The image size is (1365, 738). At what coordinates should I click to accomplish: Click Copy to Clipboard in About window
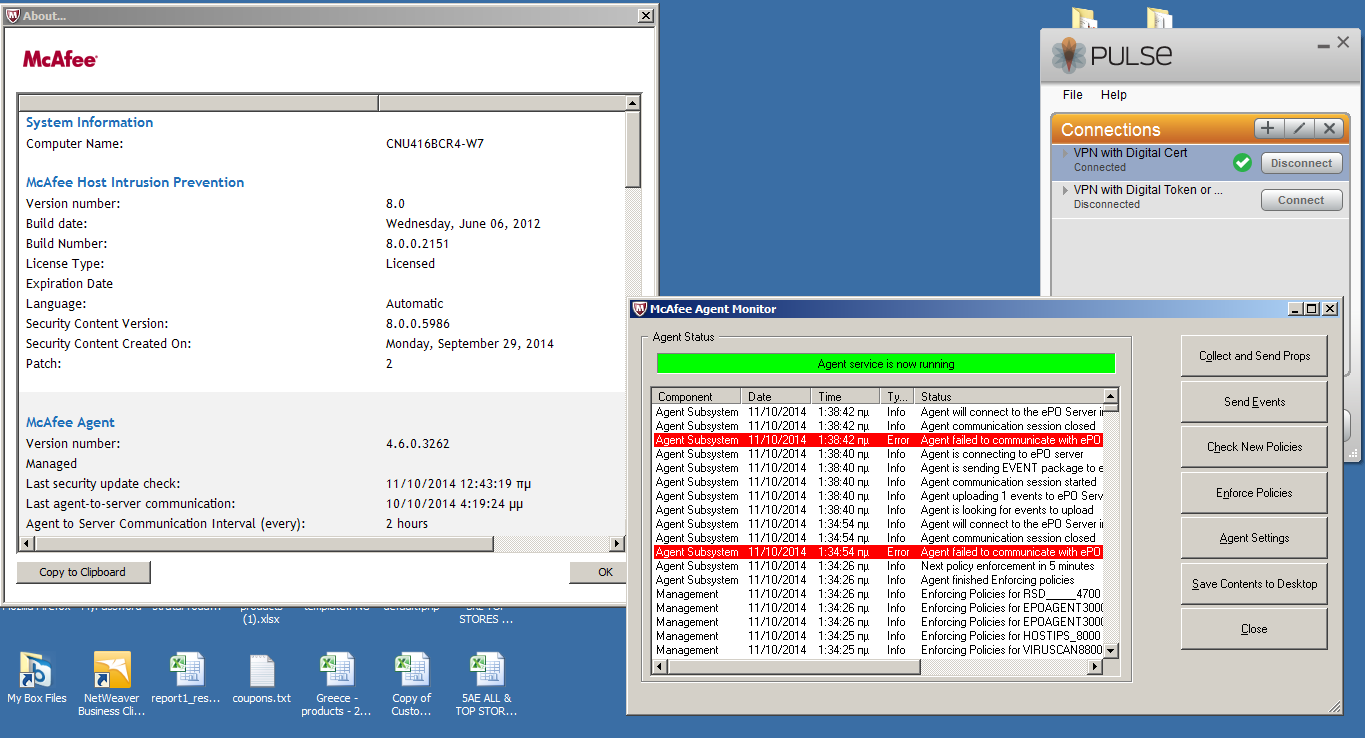coord(83,572)
